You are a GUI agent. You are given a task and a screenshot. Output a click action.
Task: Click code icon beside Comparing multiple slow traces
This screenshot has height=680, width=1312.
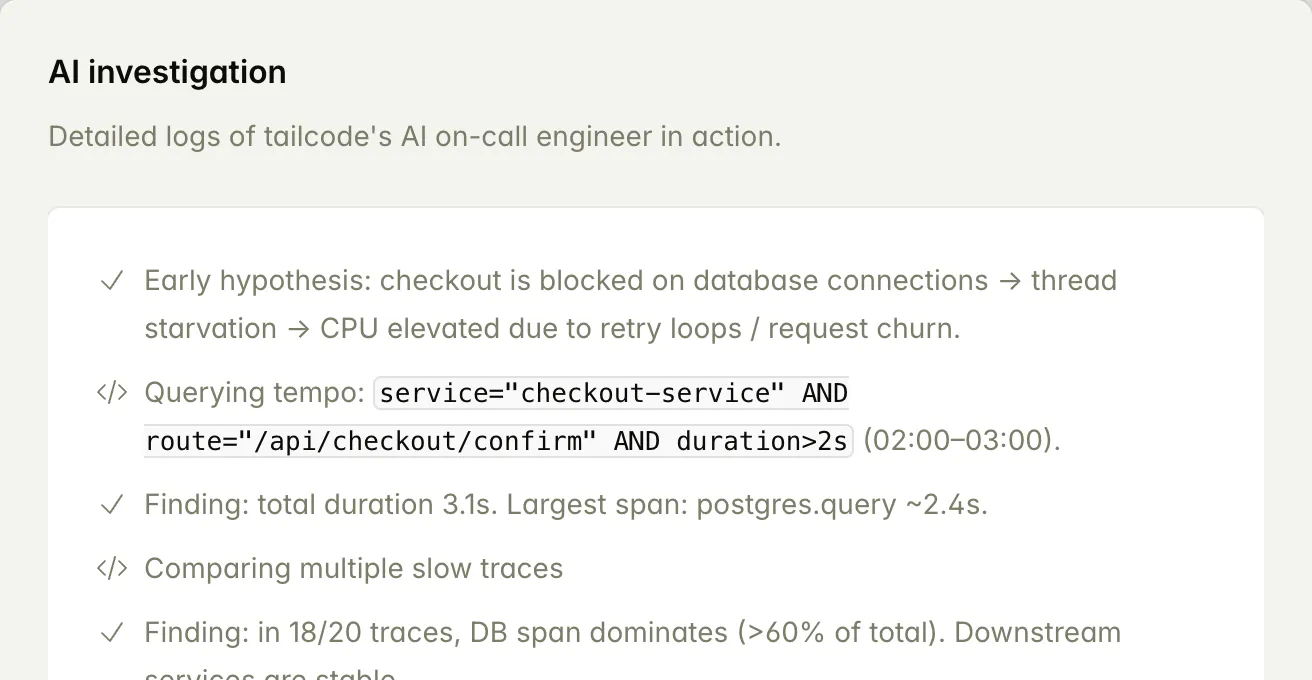coord(111,569)
